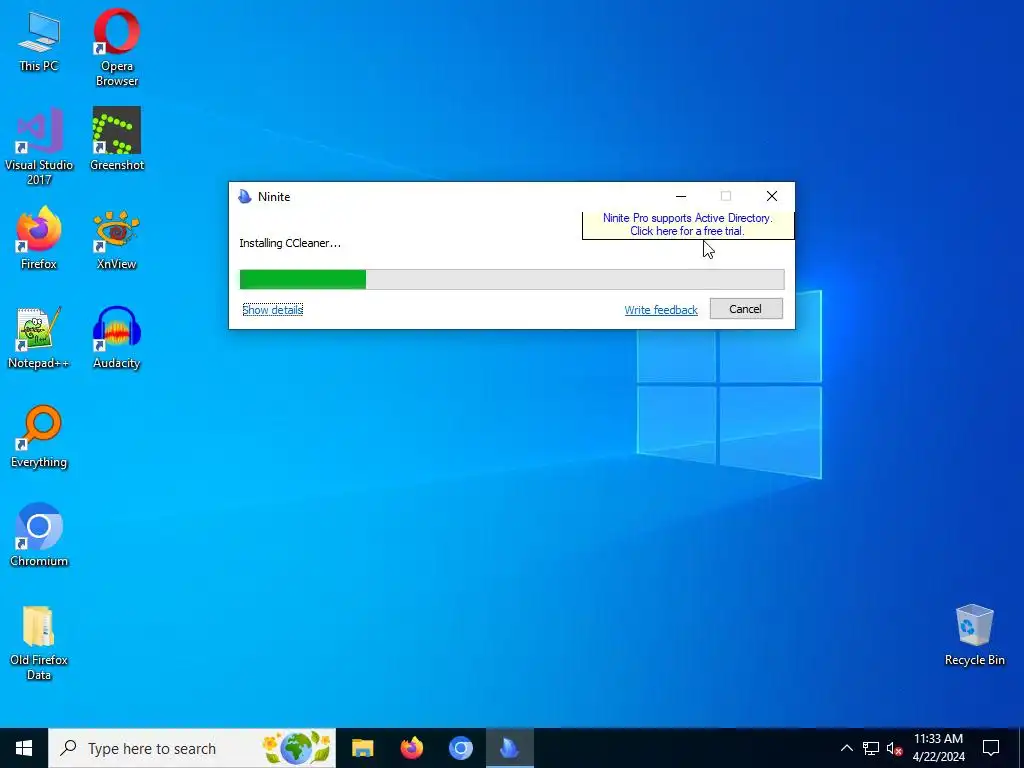Select the Everything search shortcut
1024x768 pixels.
coord(39,436)
